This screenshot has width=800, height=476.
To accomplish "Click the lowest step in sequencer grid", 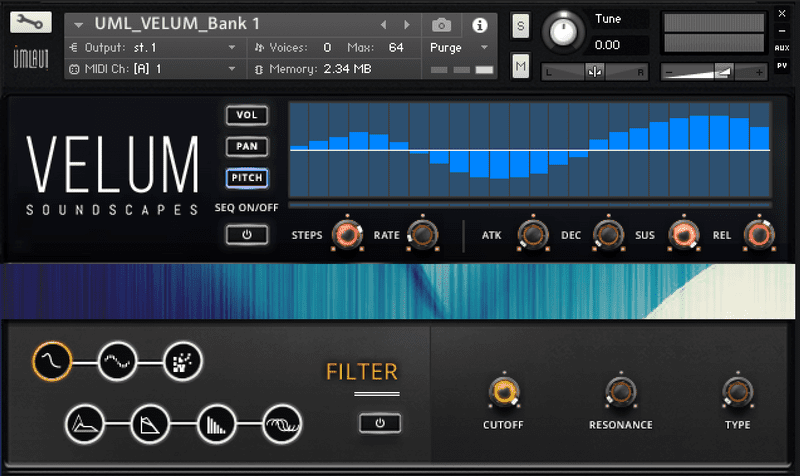I will point(499,164).
